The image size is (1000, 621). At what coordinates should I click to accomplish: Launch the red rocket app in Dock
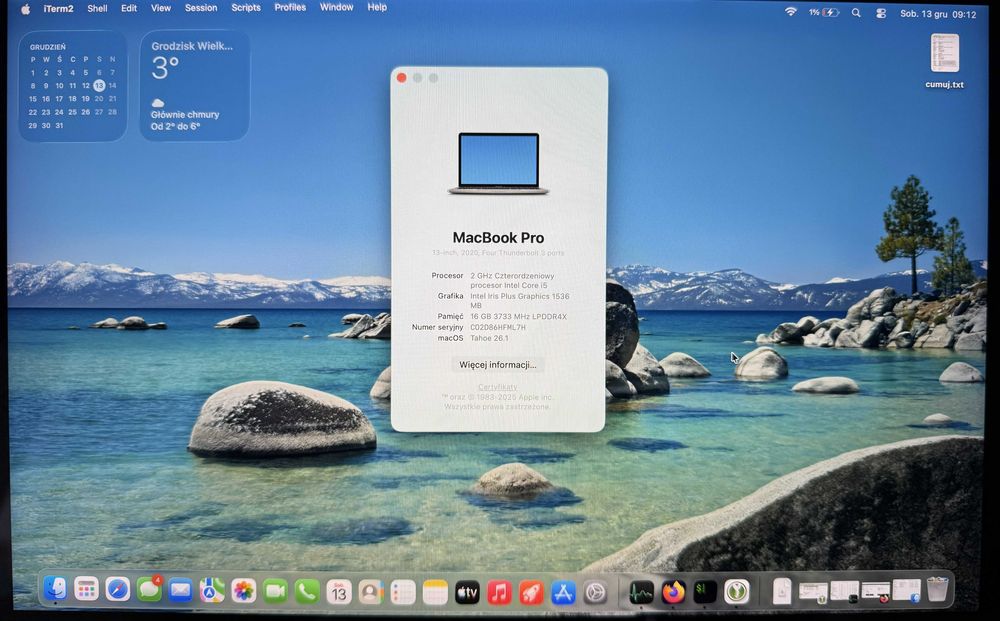531,593
